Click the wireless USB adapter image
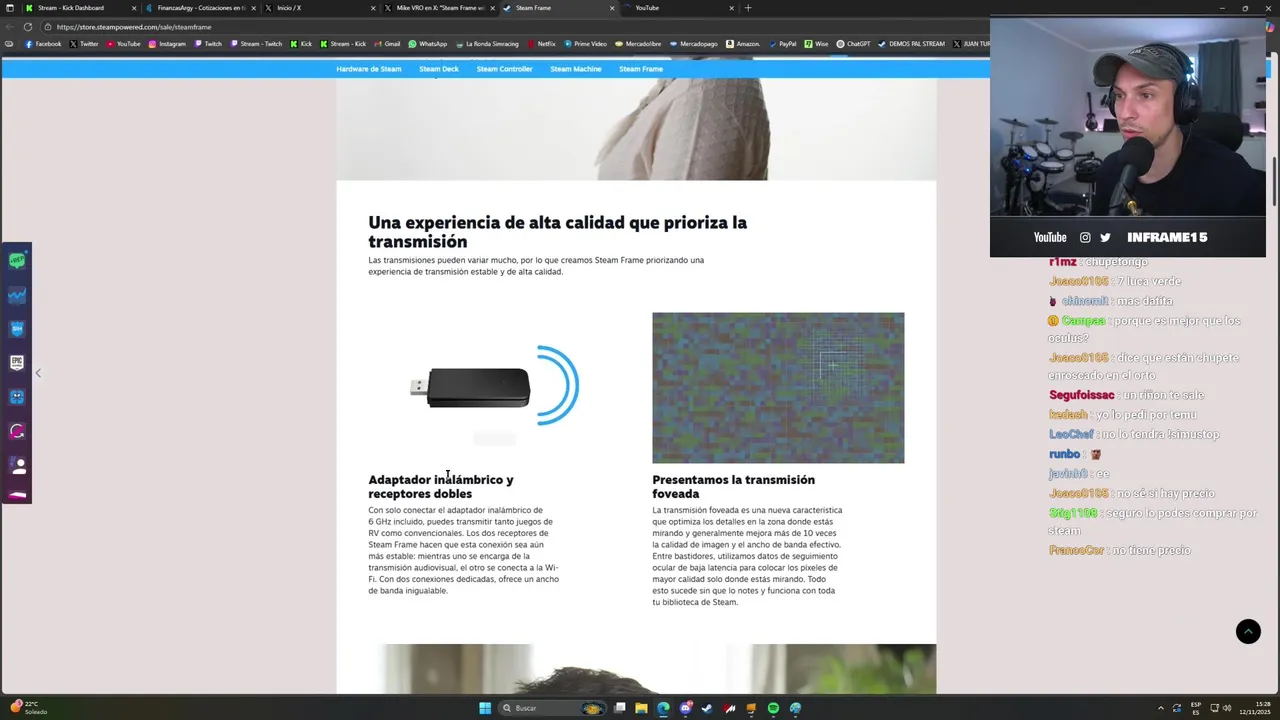The width and height of the screenshot is (1280, 720). click(x=494, y=387)
